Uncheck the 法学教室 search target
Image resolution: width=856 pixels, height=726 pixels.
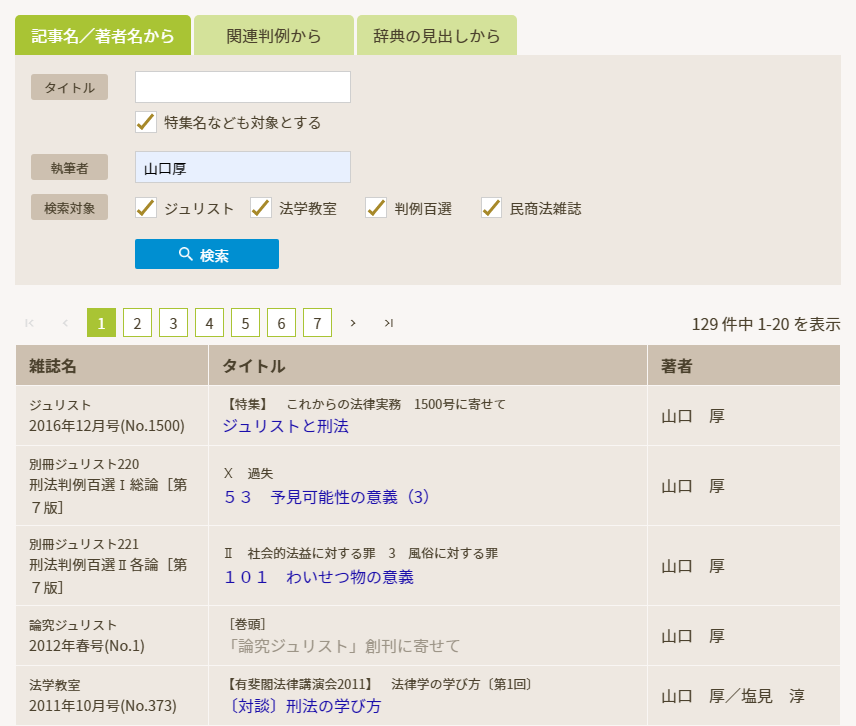[261, 208]
